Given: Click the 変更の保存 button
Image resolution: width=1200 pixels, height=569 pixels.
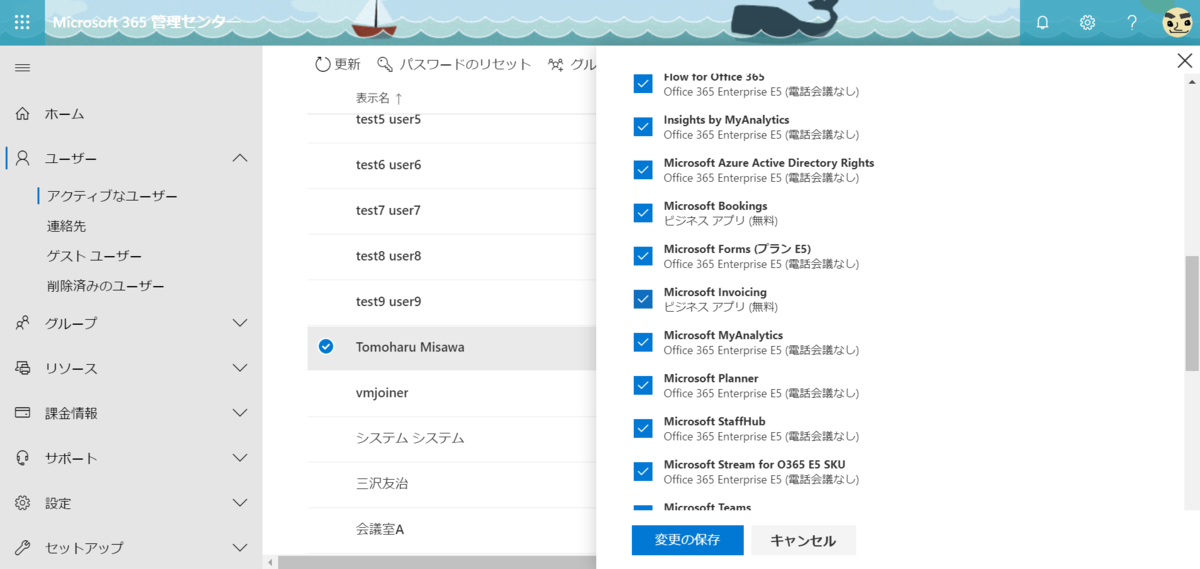Looking at the screenshot, I should (688, 540).
